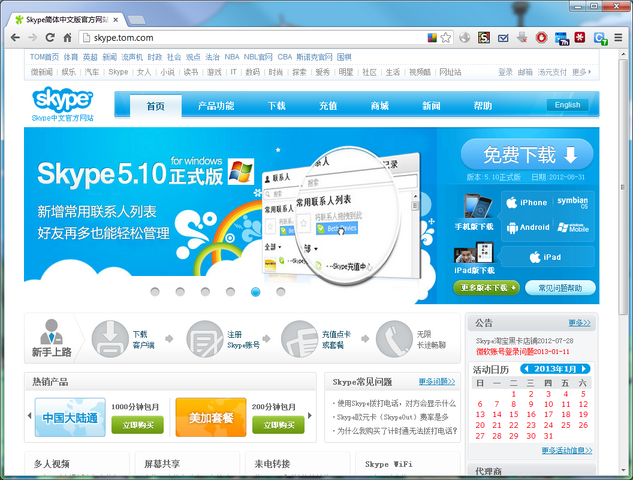This screenshot has height=480, width=633.
Task: Click the 中国大陆通 product thumbnail
Action: point(70,417)
